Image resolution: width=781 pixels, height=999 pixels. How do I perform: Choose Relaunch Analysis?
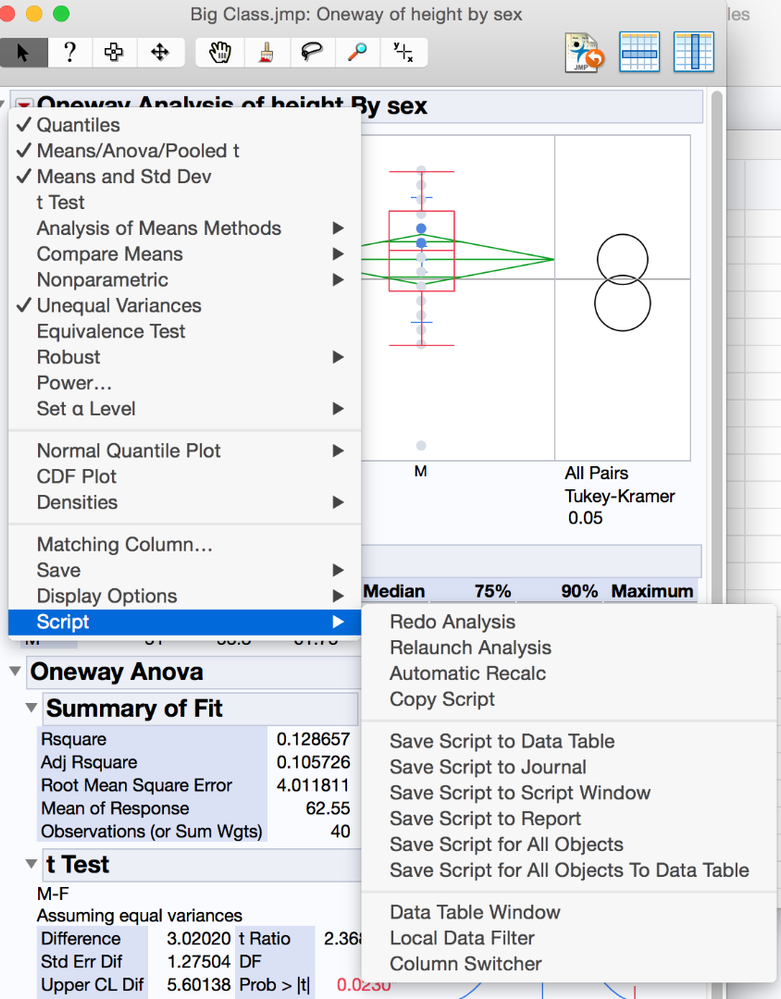[x=569, y=648]
